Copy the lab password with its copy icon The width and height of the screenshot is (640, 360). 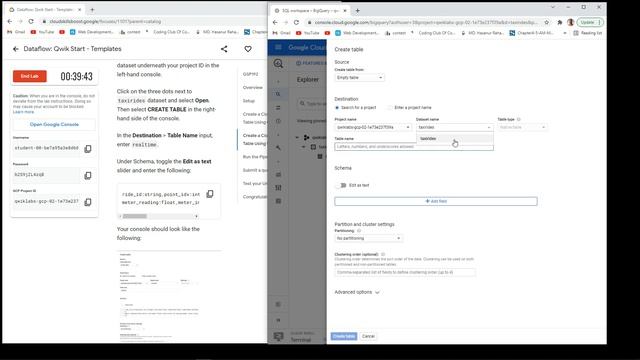pyautogui.click(x=88, y=176)
